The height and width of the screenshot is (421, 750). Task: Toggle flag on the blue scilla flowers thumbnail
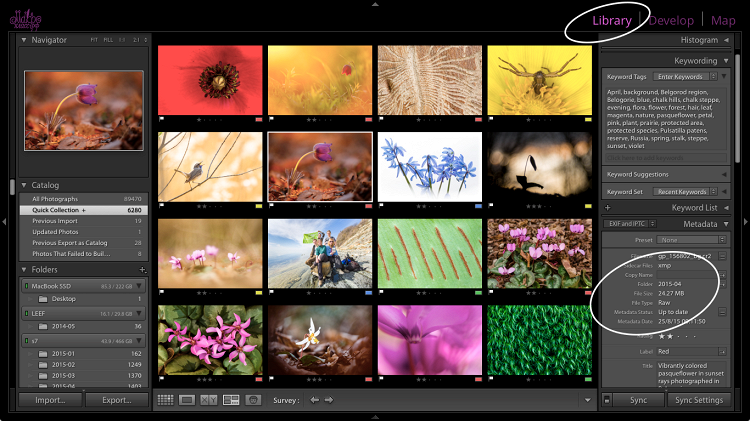pos(382,206)
